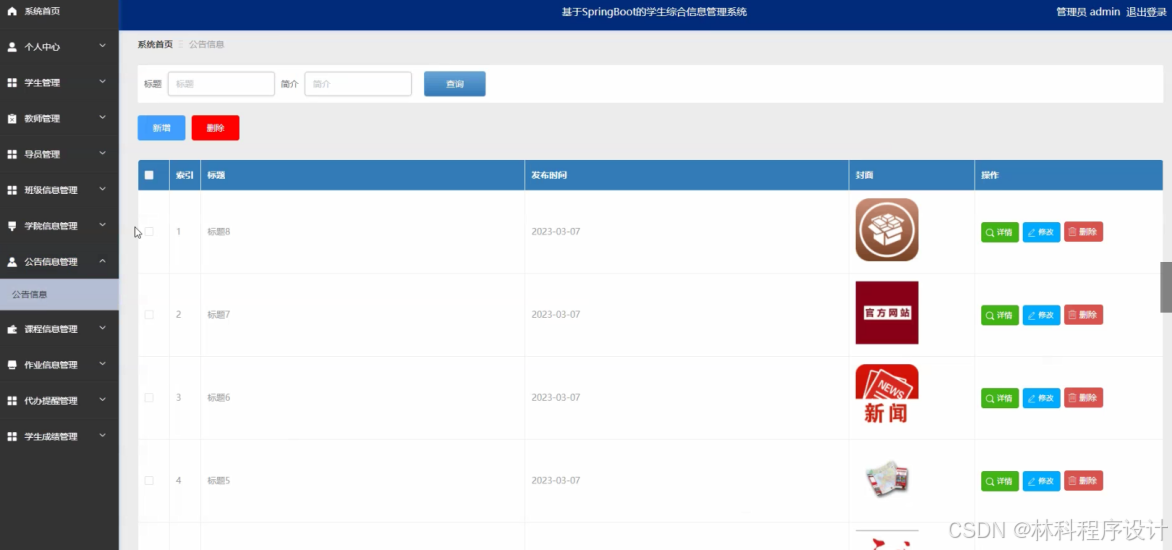Screen dimensions: 1172x550
Task: Open the 教师管理 sidebar menu
Action: (59, 119)
